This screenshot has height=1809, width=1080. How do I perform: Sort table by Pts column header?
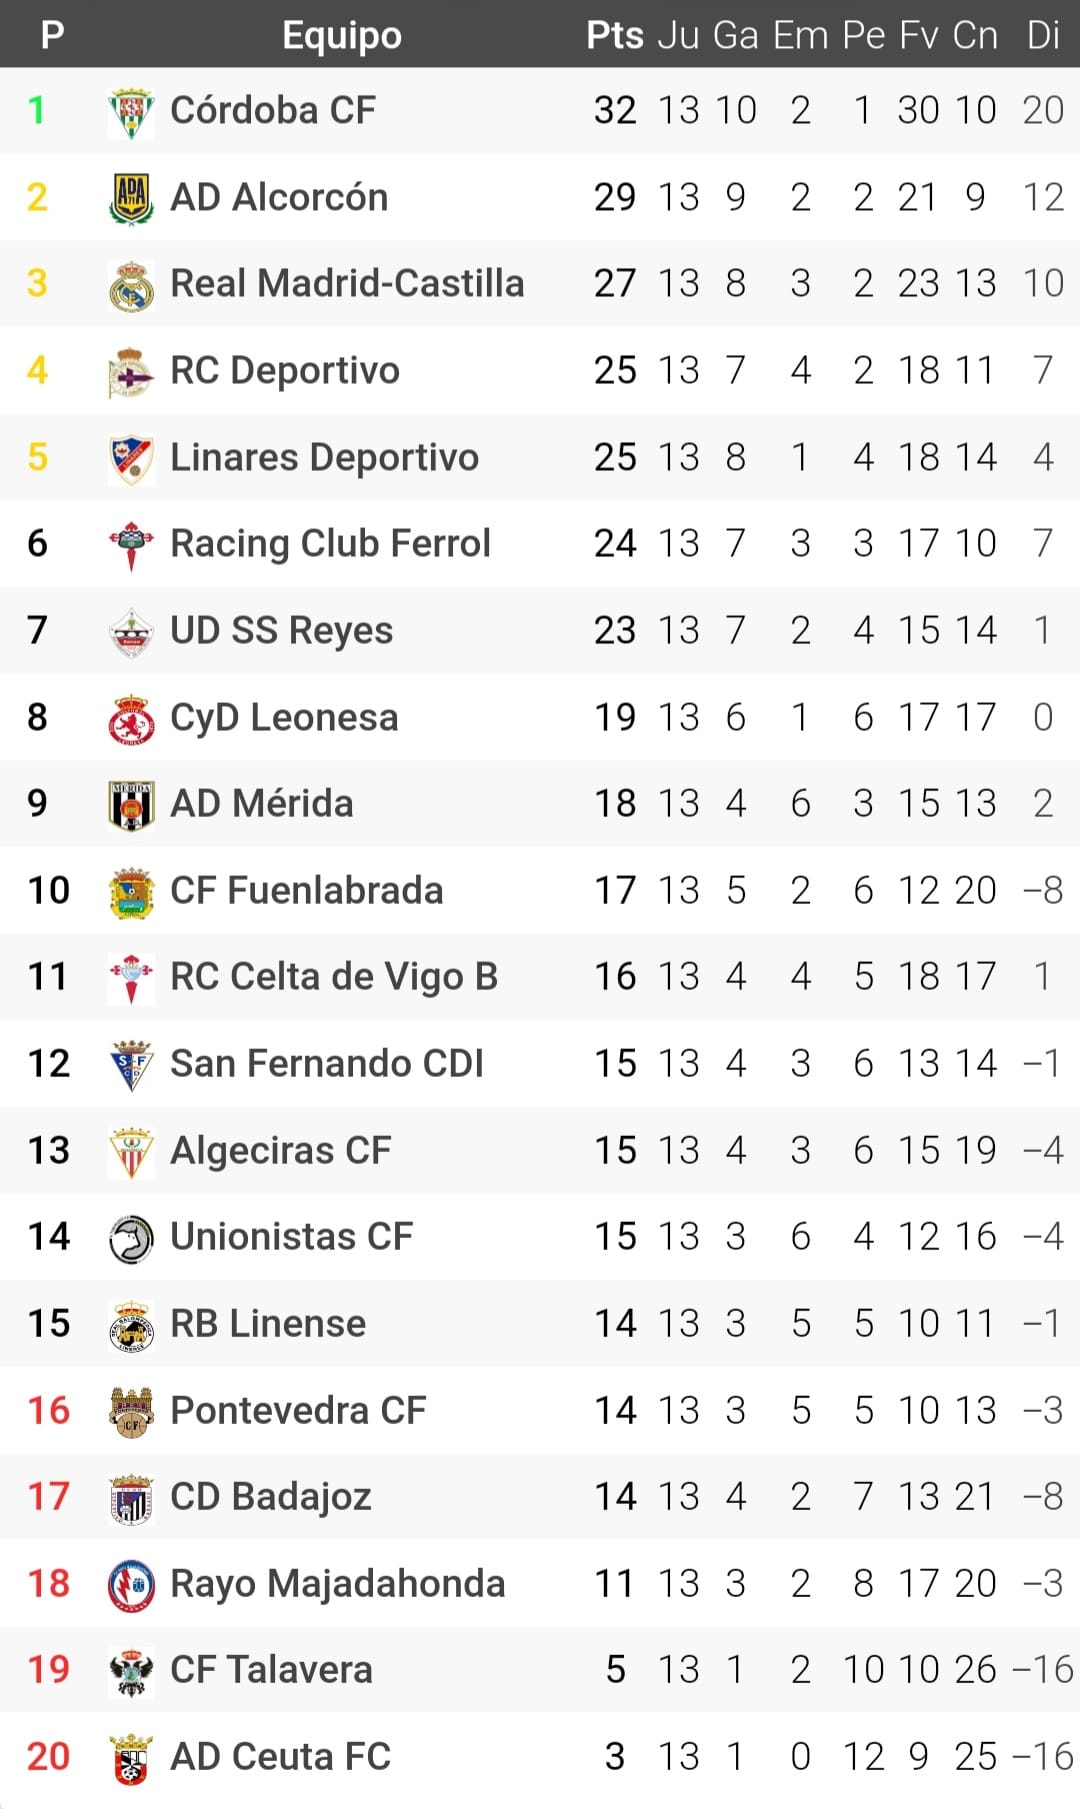tap(614, 35)
